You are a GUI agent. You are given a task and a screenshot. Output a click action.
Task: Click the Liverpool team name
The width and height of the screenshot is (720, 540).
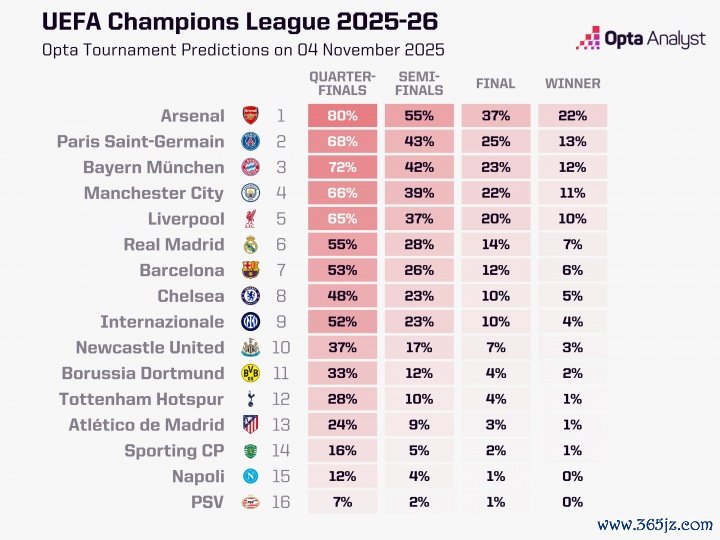(x=188, y=219)
